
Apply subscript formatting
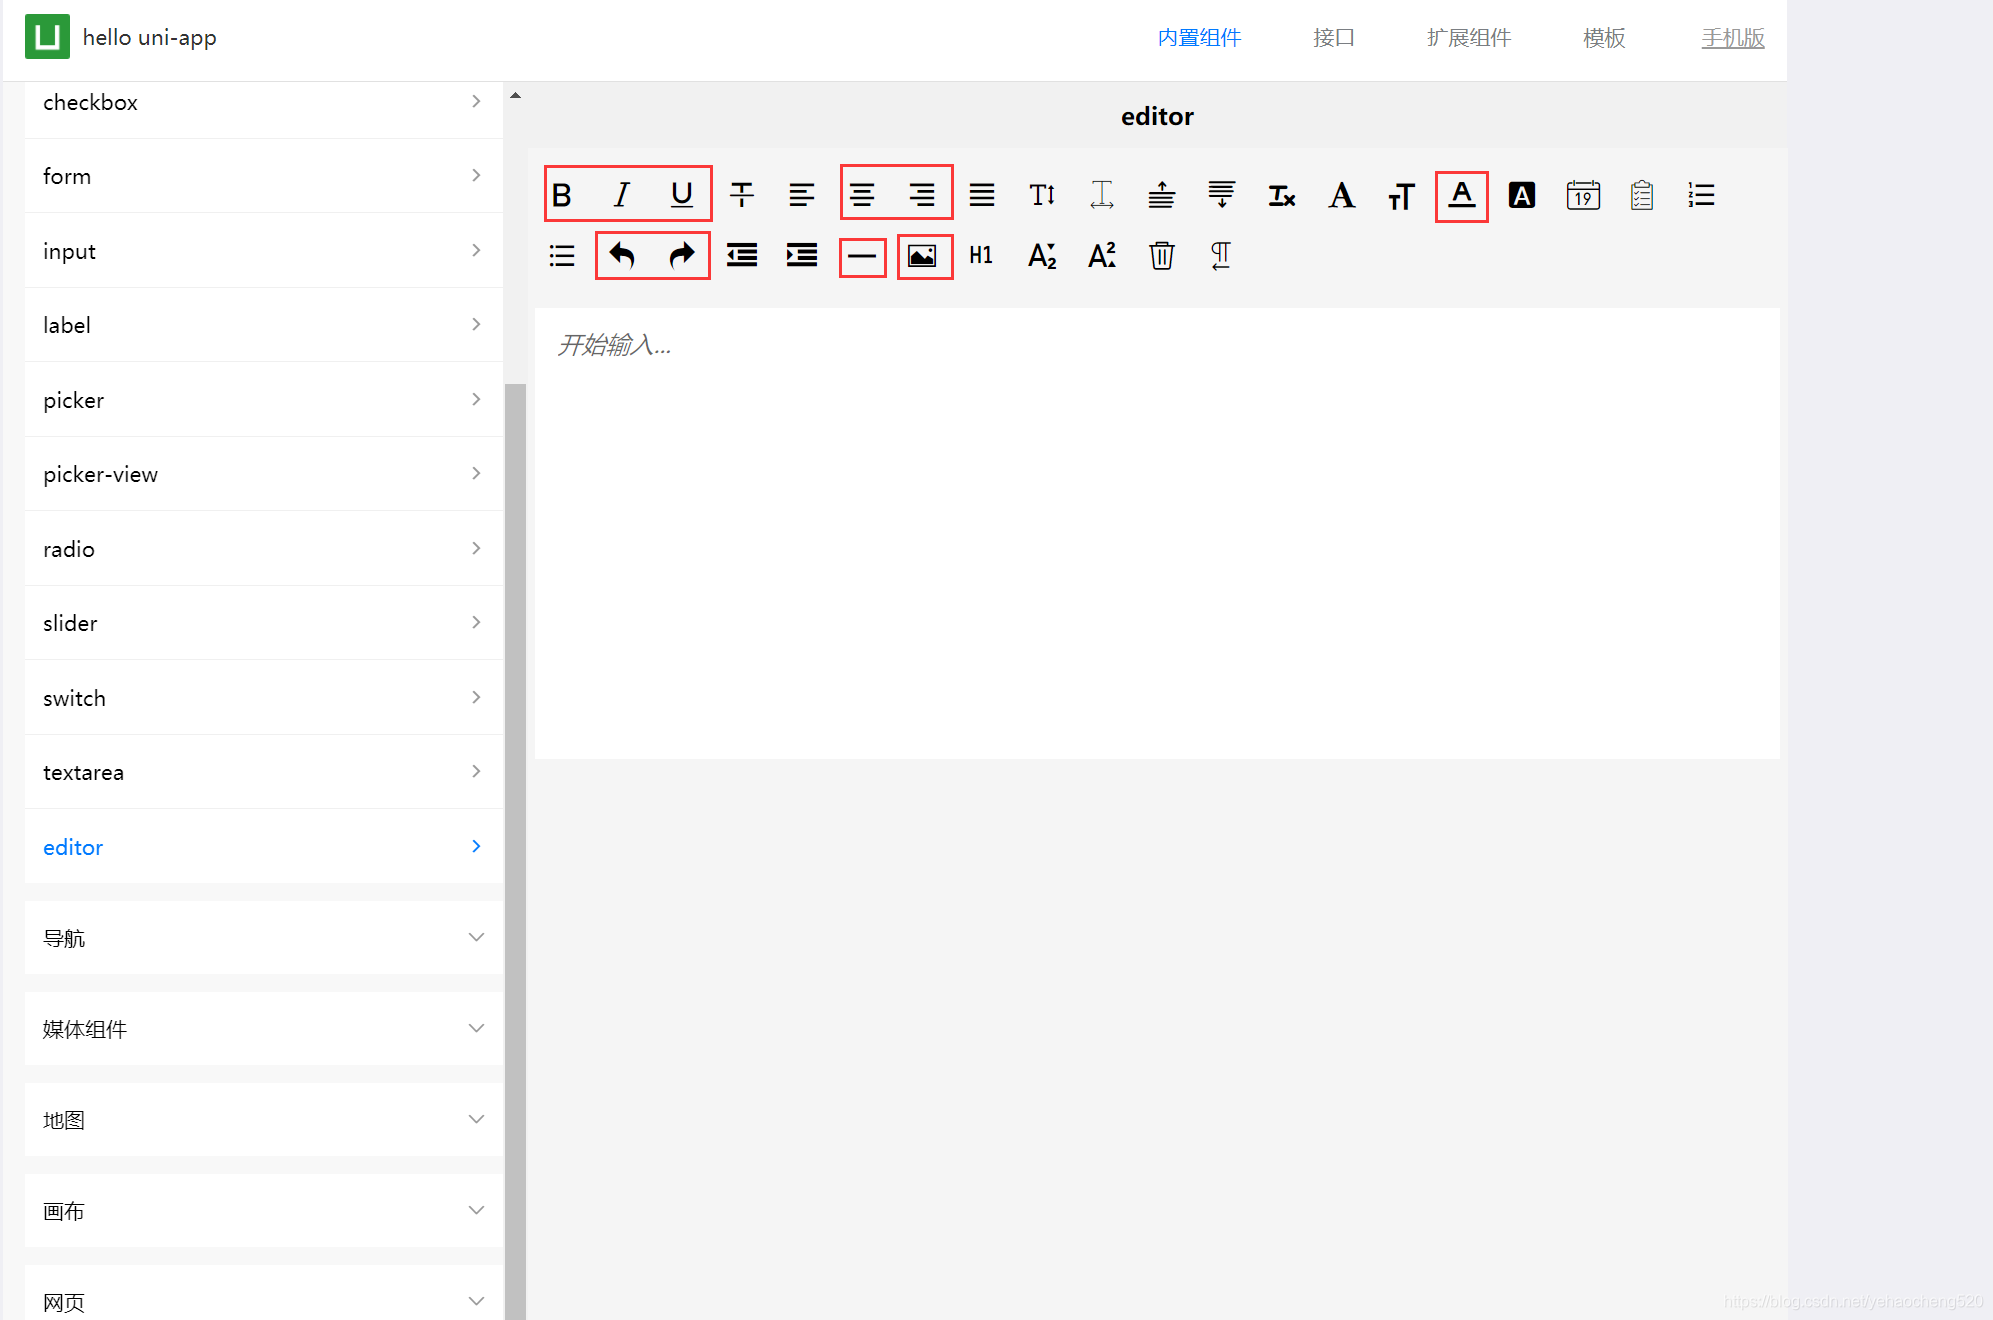pyautogui.click(x=1042, y=256)
